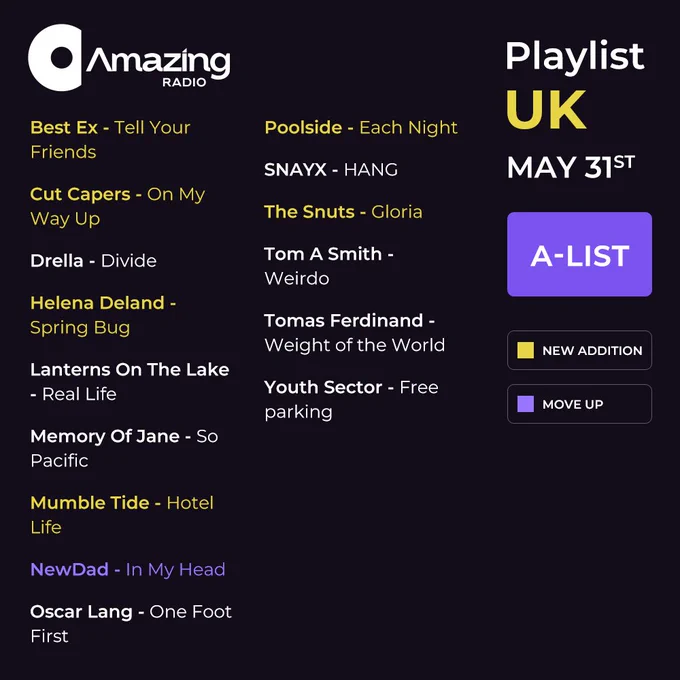Screen dimensions: 680x680
Task: Open Best Ex - Tell Your Friends
Action: (111, 140)
